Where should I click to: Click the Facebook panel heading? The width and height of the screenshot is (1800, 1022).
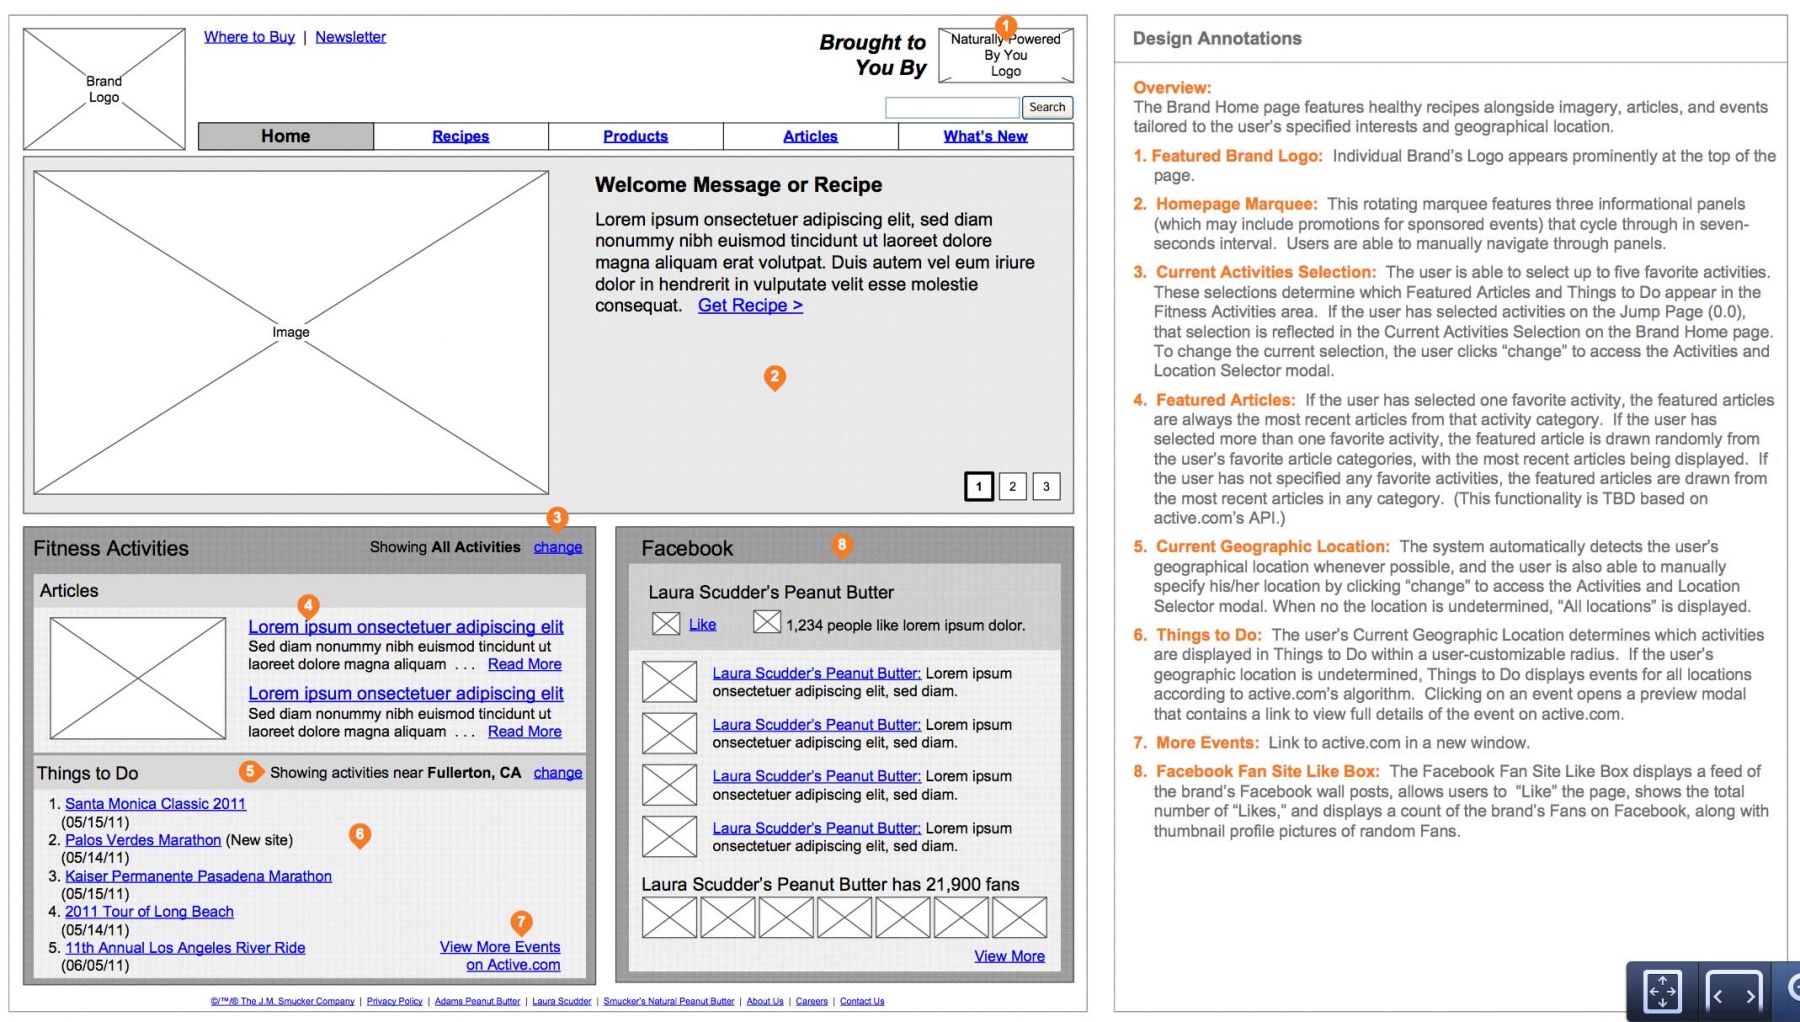click(687, 548)
